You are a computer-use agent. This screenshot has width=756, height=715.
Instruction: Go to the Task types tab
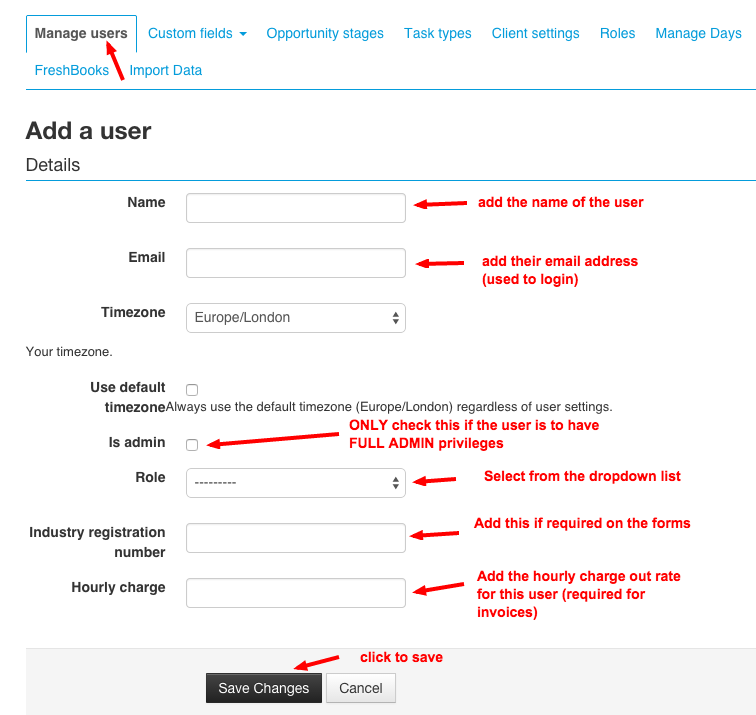437,33
